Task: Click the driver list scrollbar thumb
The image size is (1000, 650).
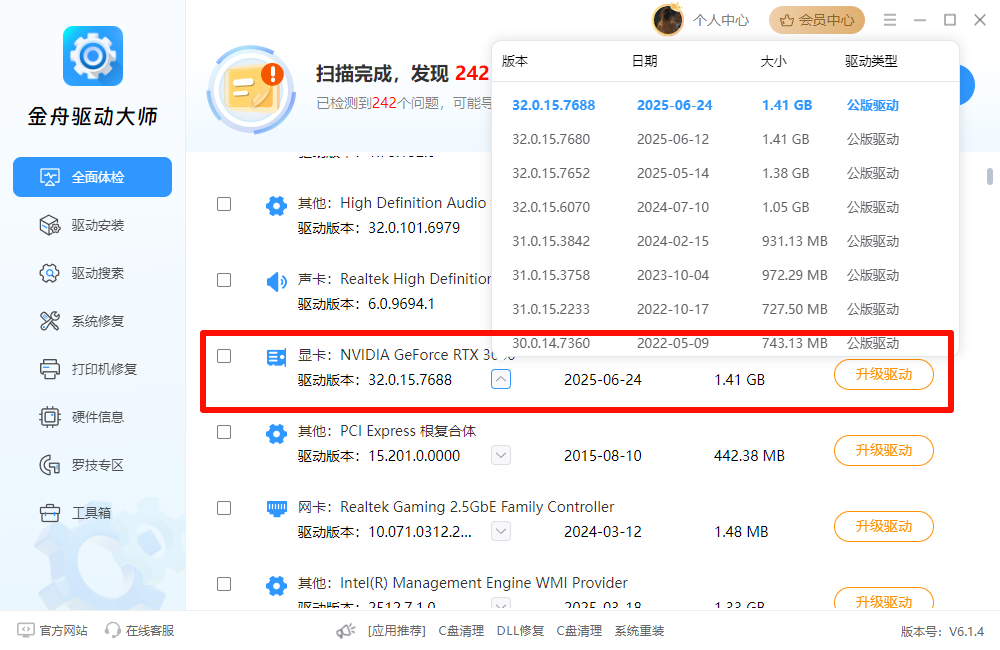Action: pos(989,176)
